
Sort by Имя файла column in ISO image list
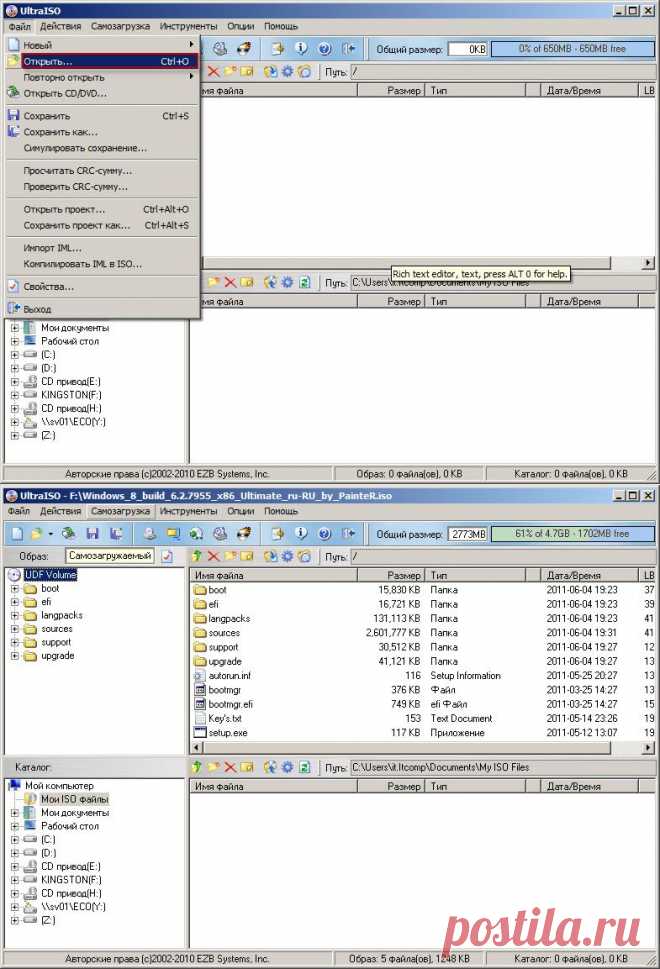point(274,575)
